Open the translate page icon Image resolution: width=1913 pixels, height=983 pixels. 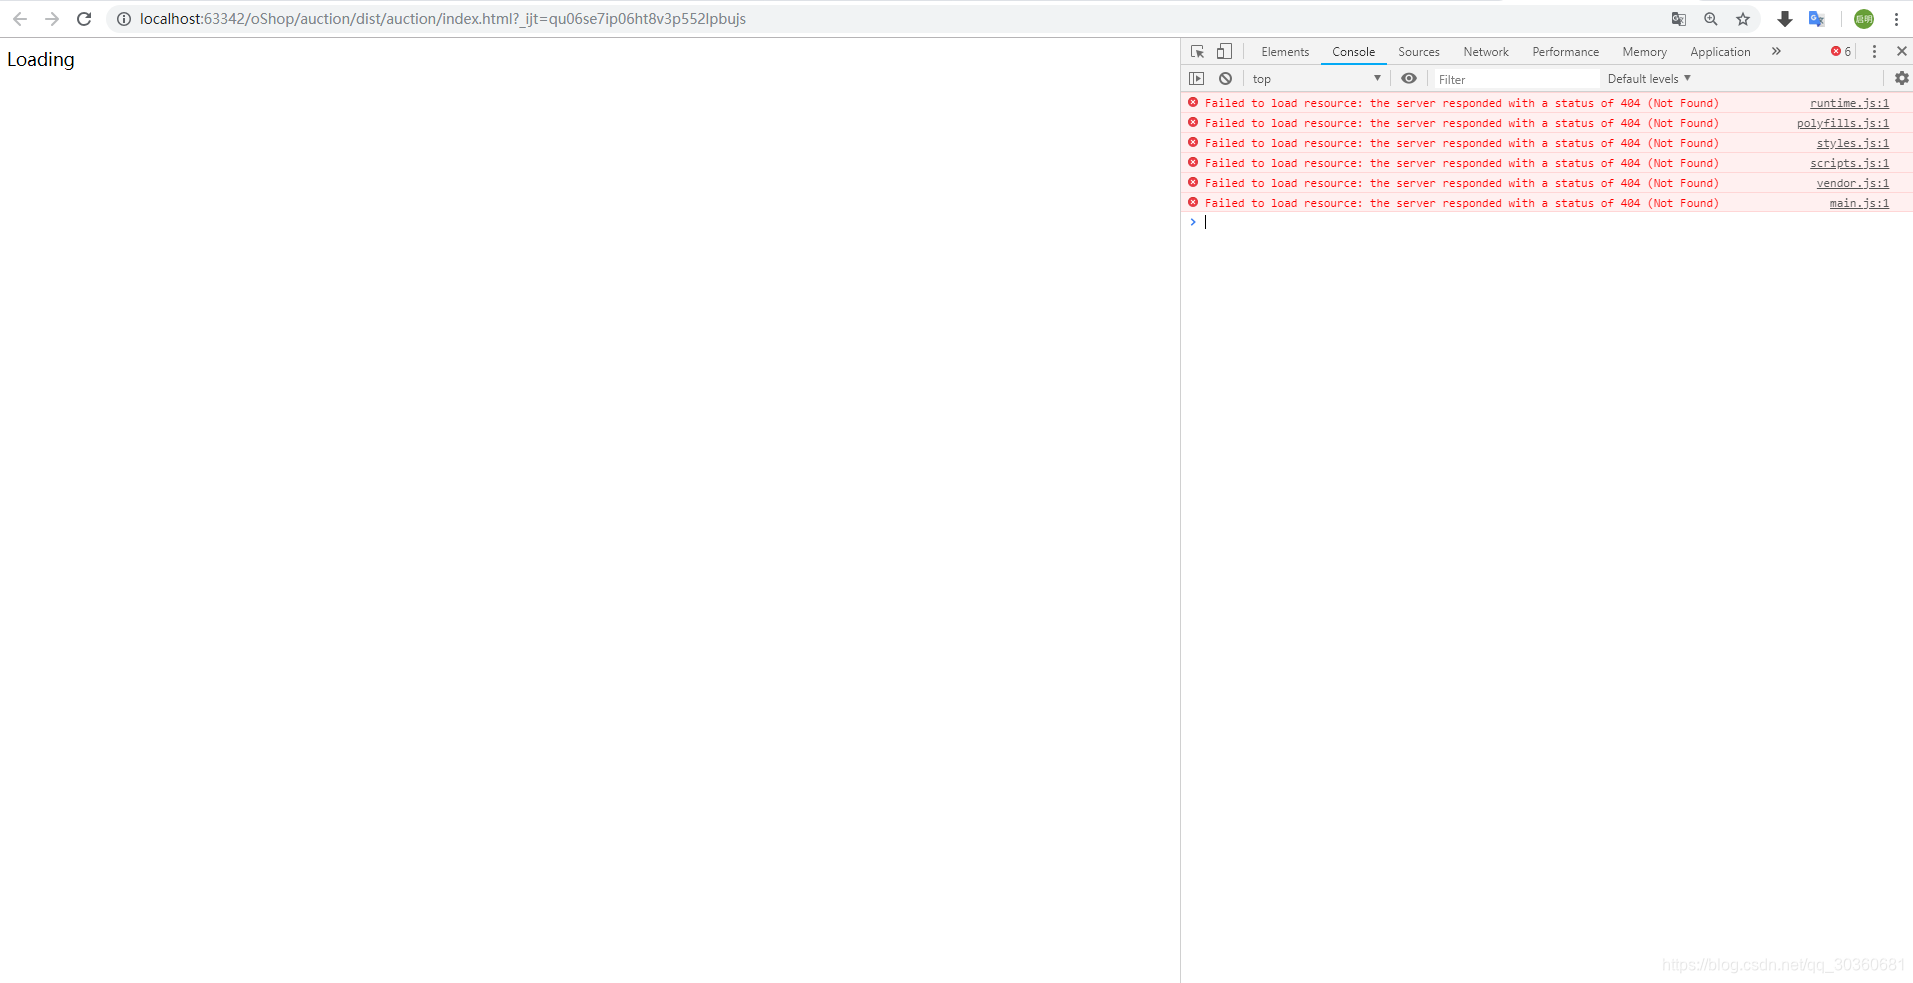1679,19
